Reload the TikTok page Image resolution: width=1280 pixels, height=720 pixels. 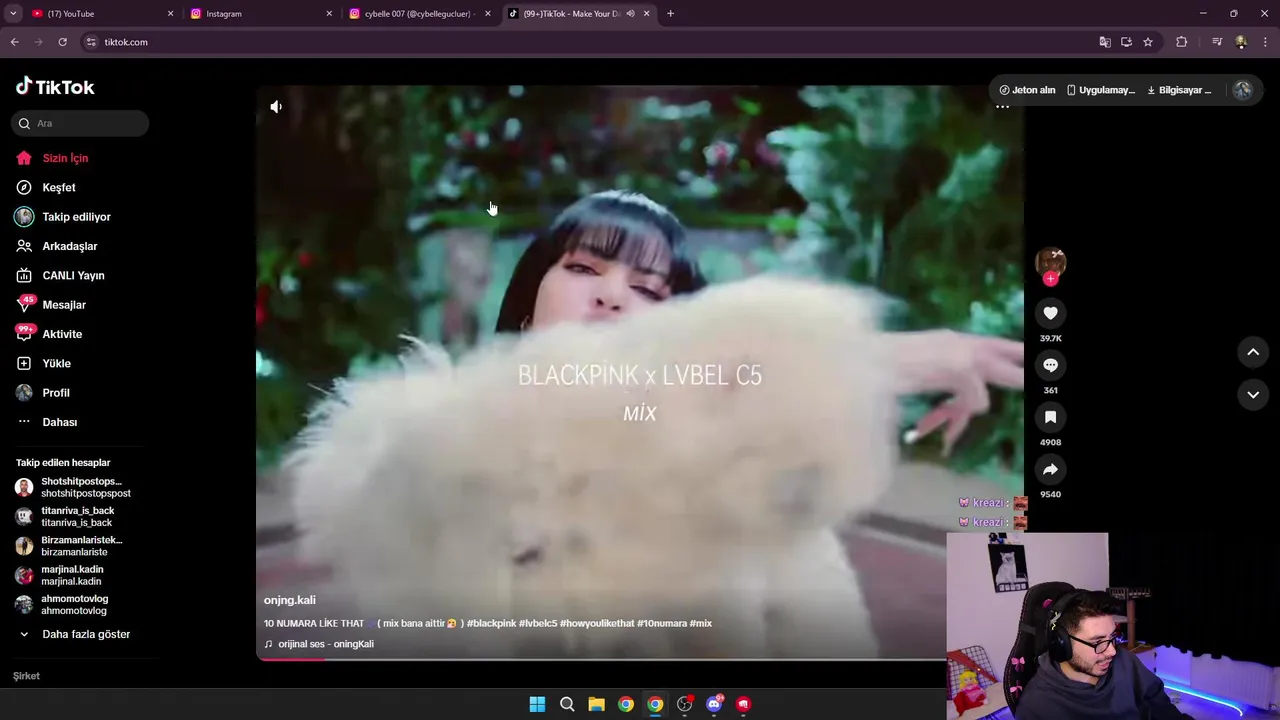pyautogui.click(x=62, y=42)
